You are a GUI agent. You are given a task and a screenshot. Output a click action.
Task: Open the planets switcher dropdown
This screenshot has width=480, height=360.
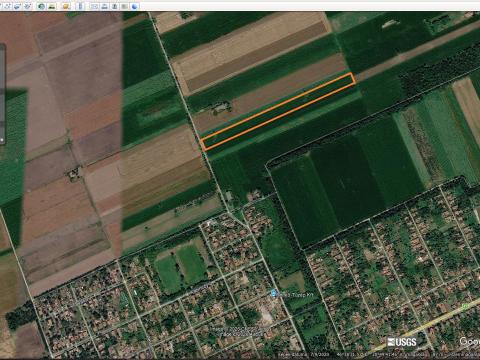66,6
